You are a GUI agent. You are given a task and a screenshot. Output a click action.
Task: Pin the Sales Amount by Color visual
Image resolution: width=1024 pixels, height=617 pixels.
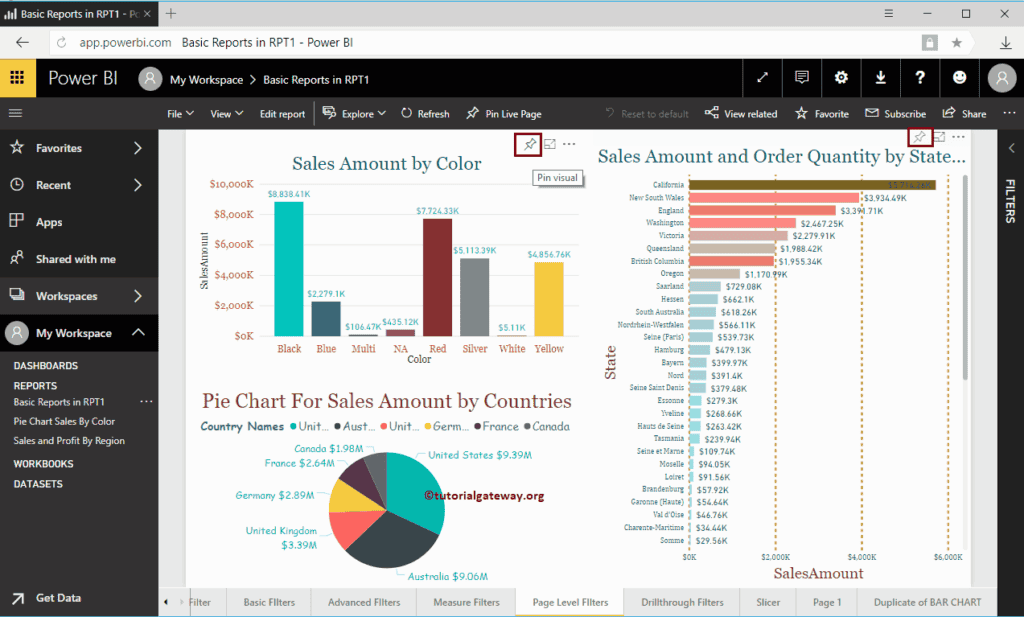(x=528, y=144)
